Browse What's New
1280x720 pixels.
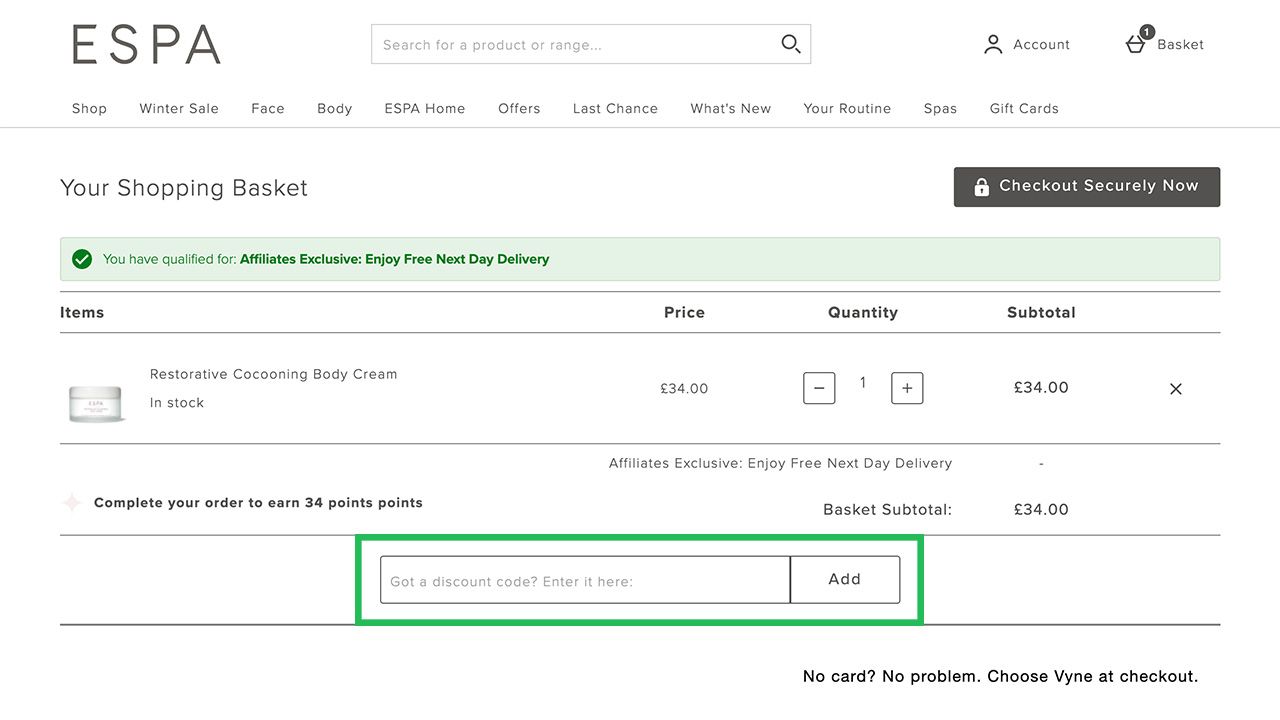tap(731, 108)
